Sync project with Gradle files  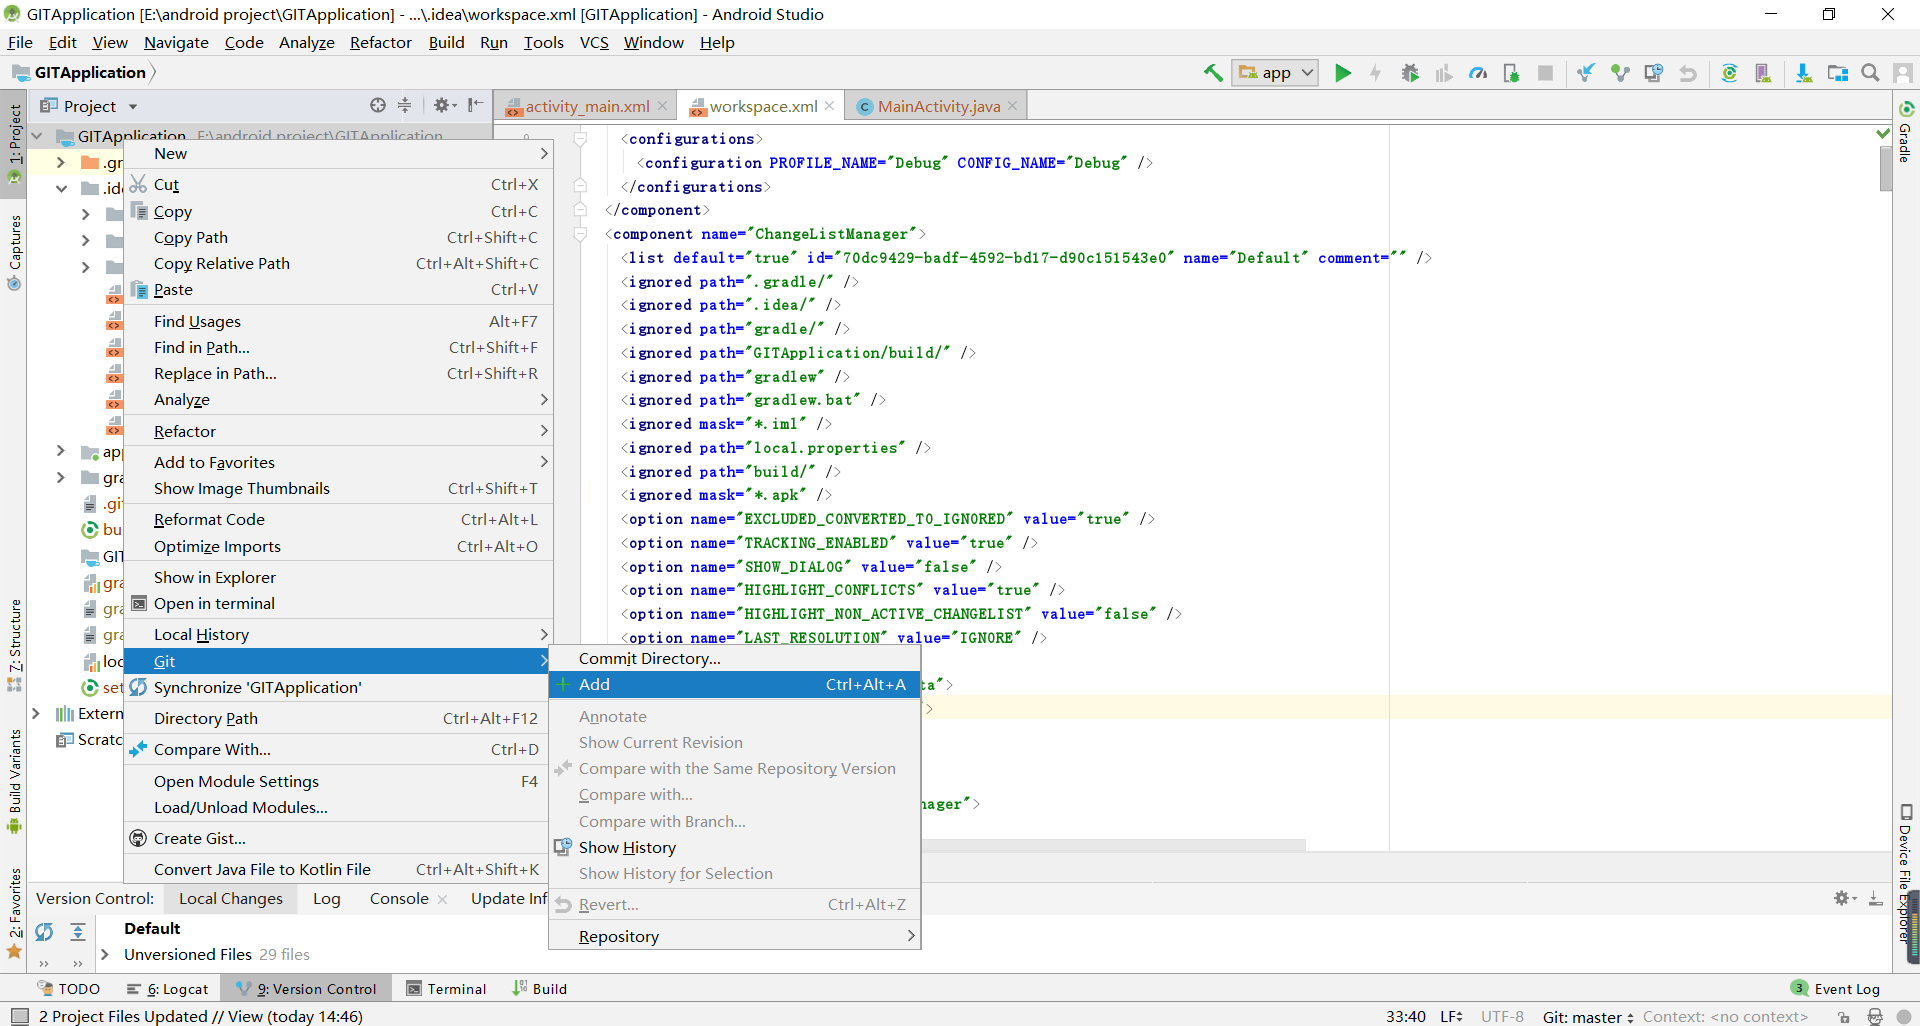1730,72
